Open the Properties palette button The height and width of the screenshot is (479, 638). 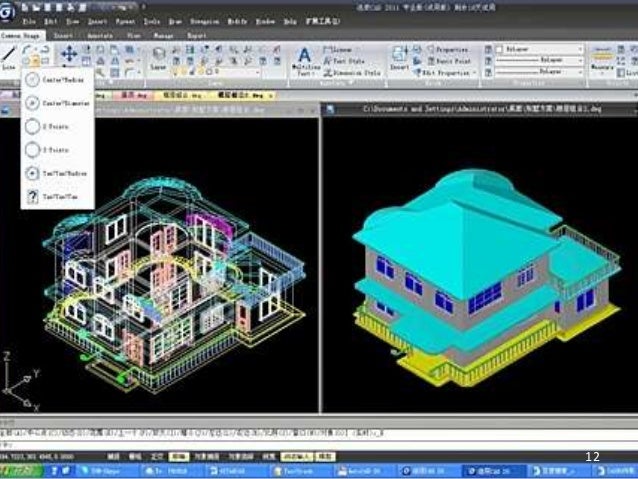(x=448, y=50)
